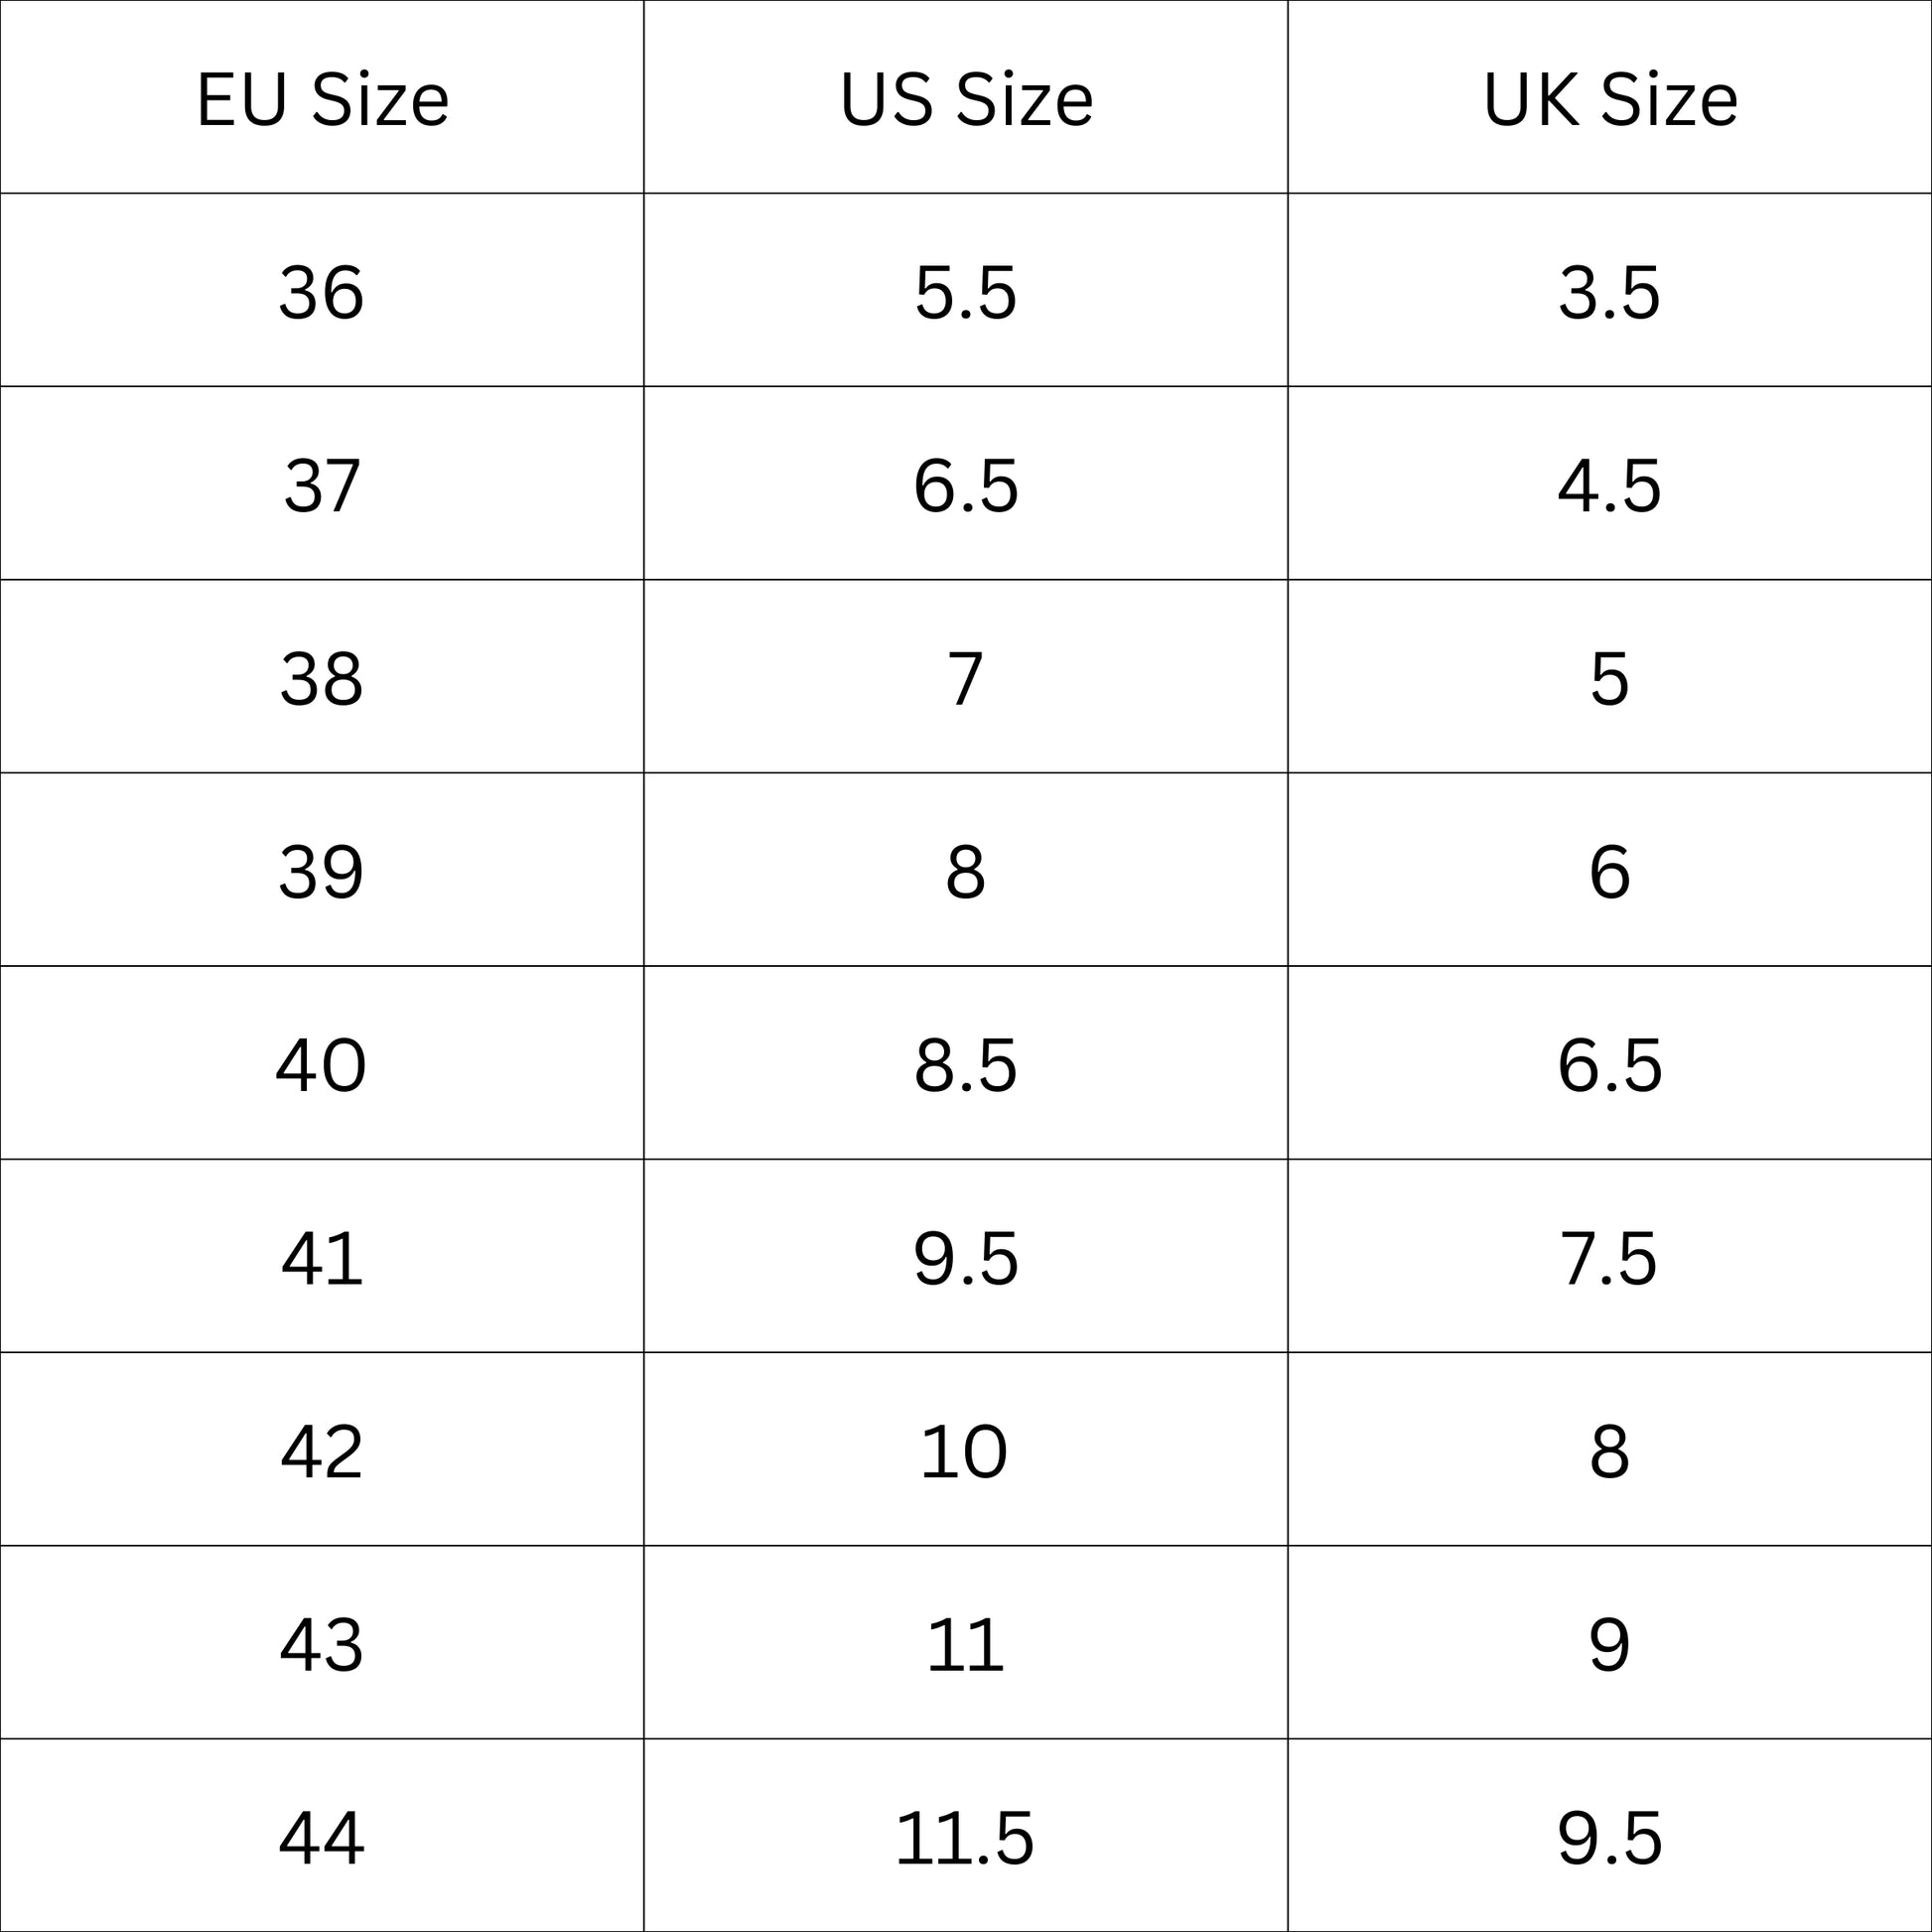Click EU size 38 cell
1932x1932 pixels.
322,679
